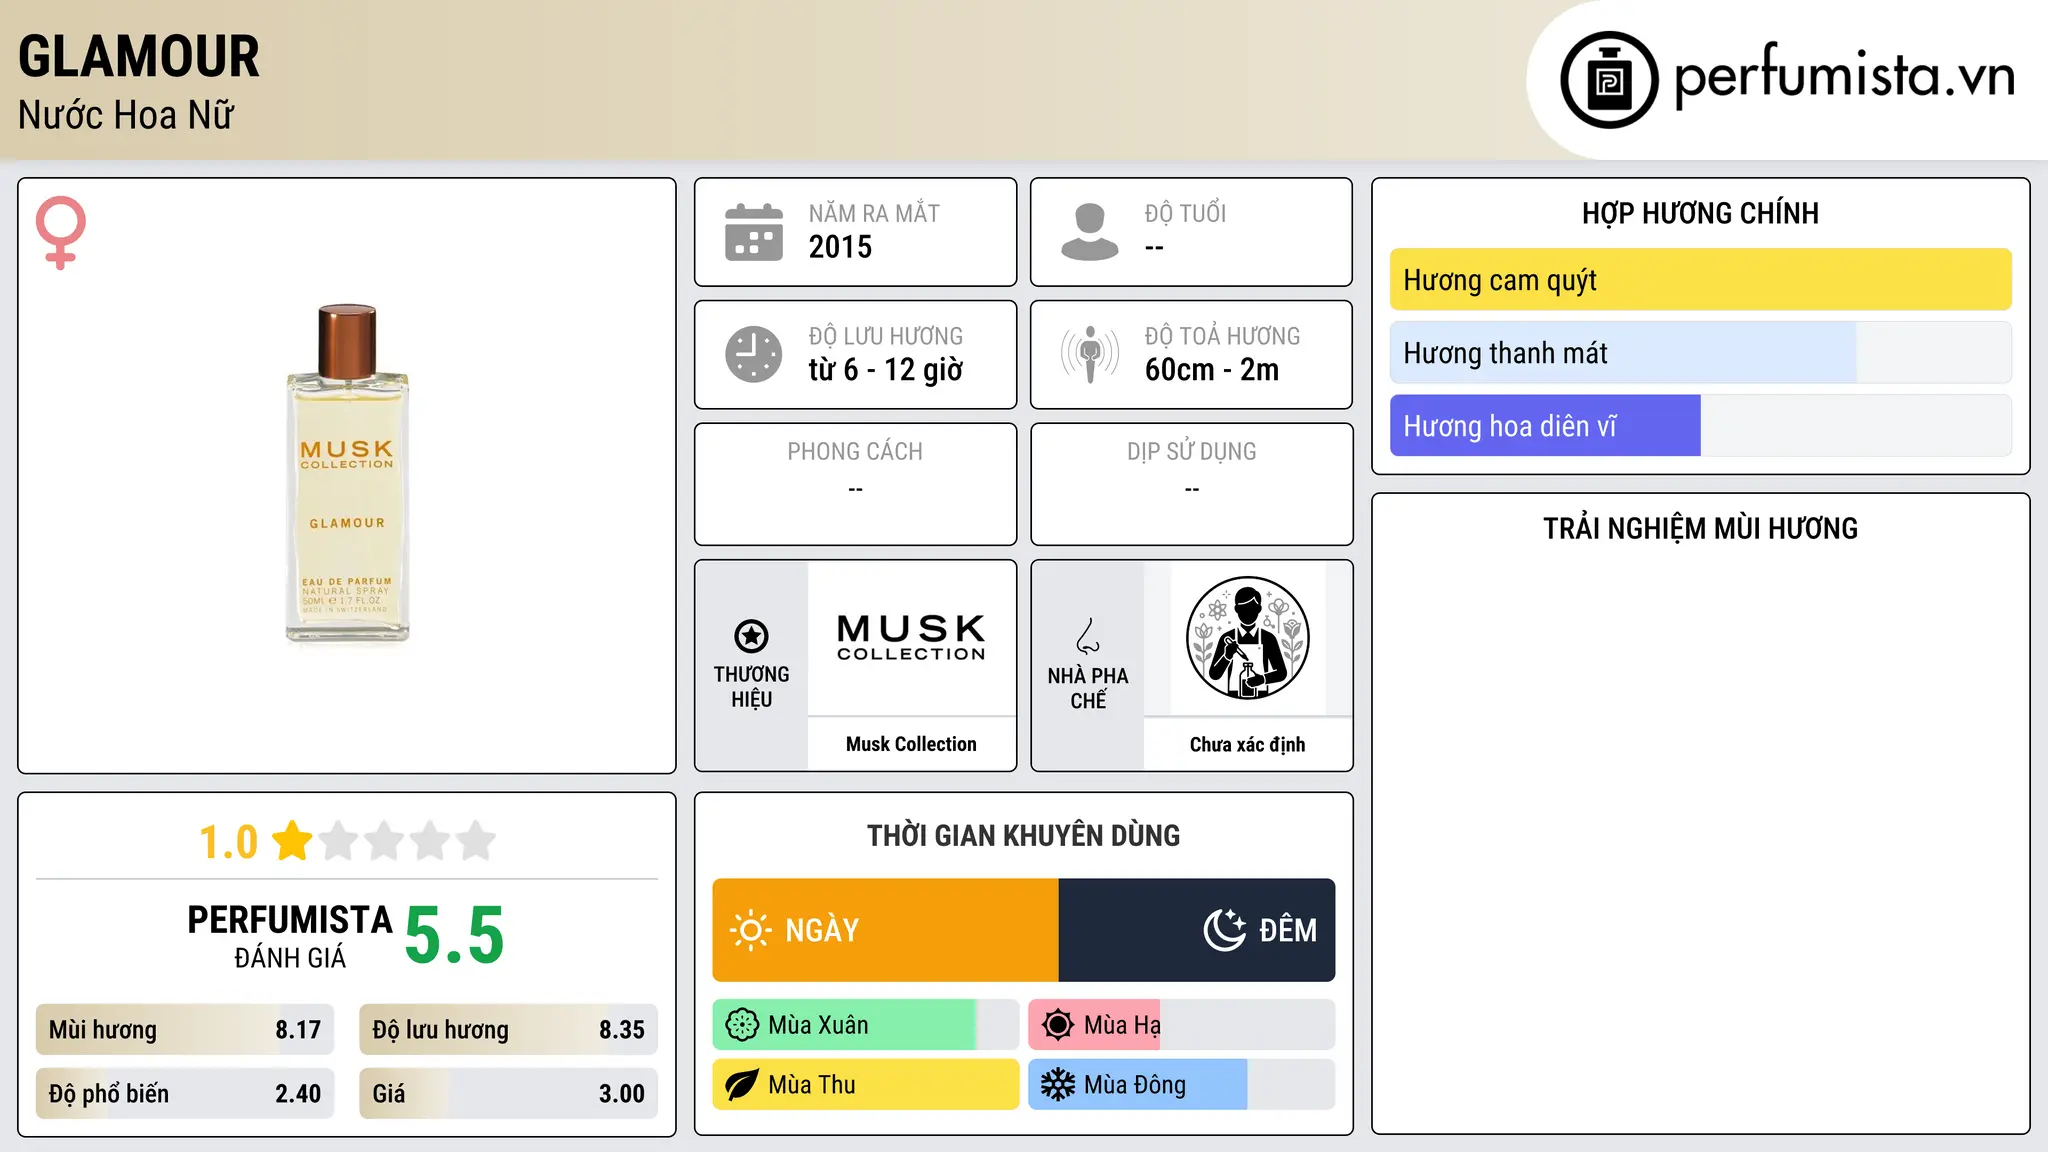This screenshot has width=2048, height=1152.
Task: Click the Mùi hương 8.17 score bar
Action: pos(185,1030)
